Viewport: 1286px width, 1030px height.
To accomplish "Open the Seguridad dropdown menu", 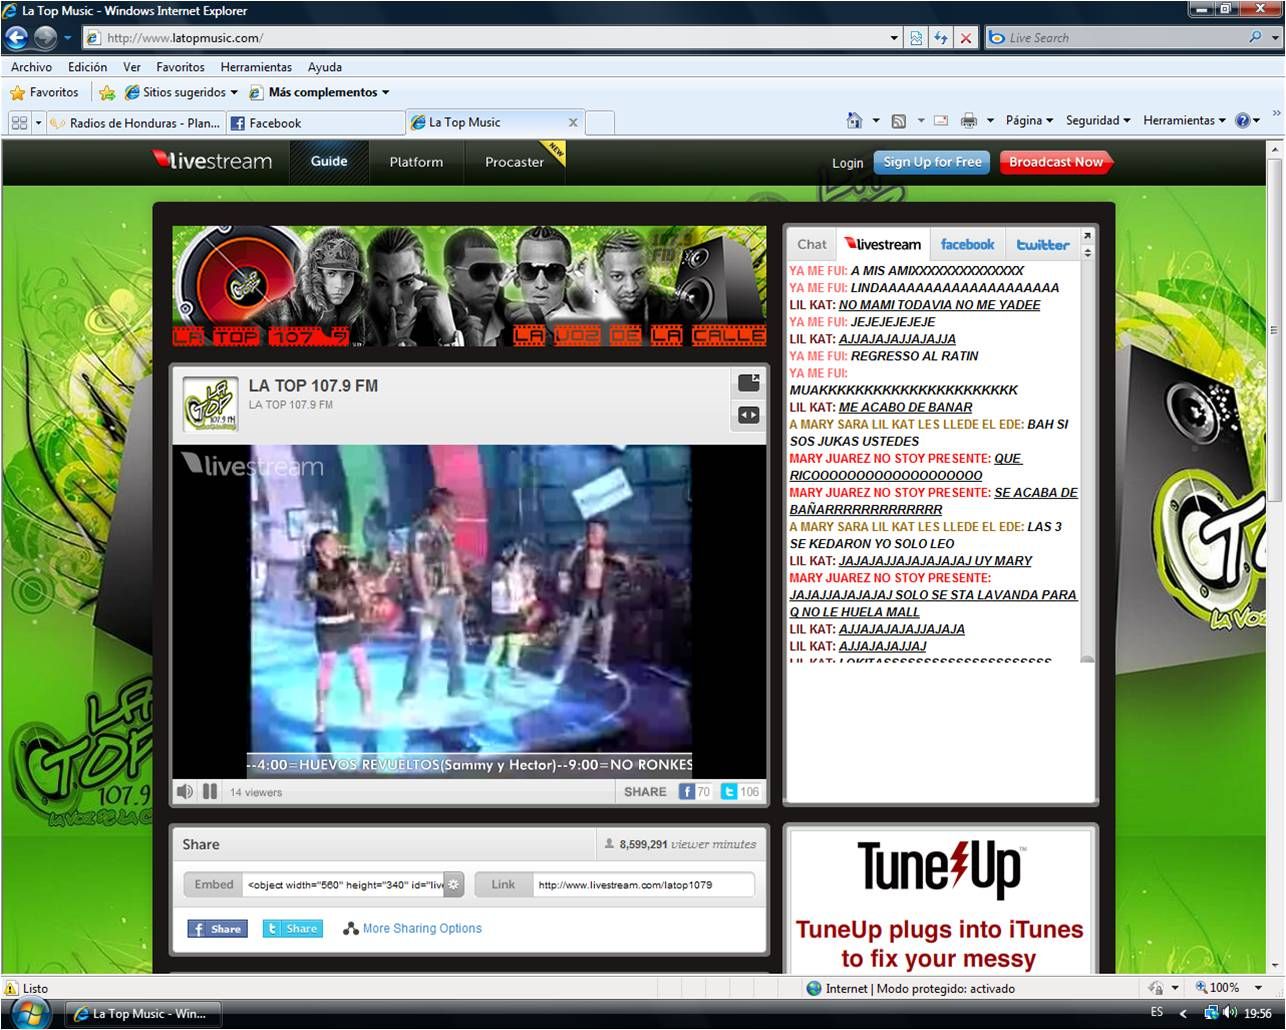I will pyautogui.click(x=1098, y=120).
